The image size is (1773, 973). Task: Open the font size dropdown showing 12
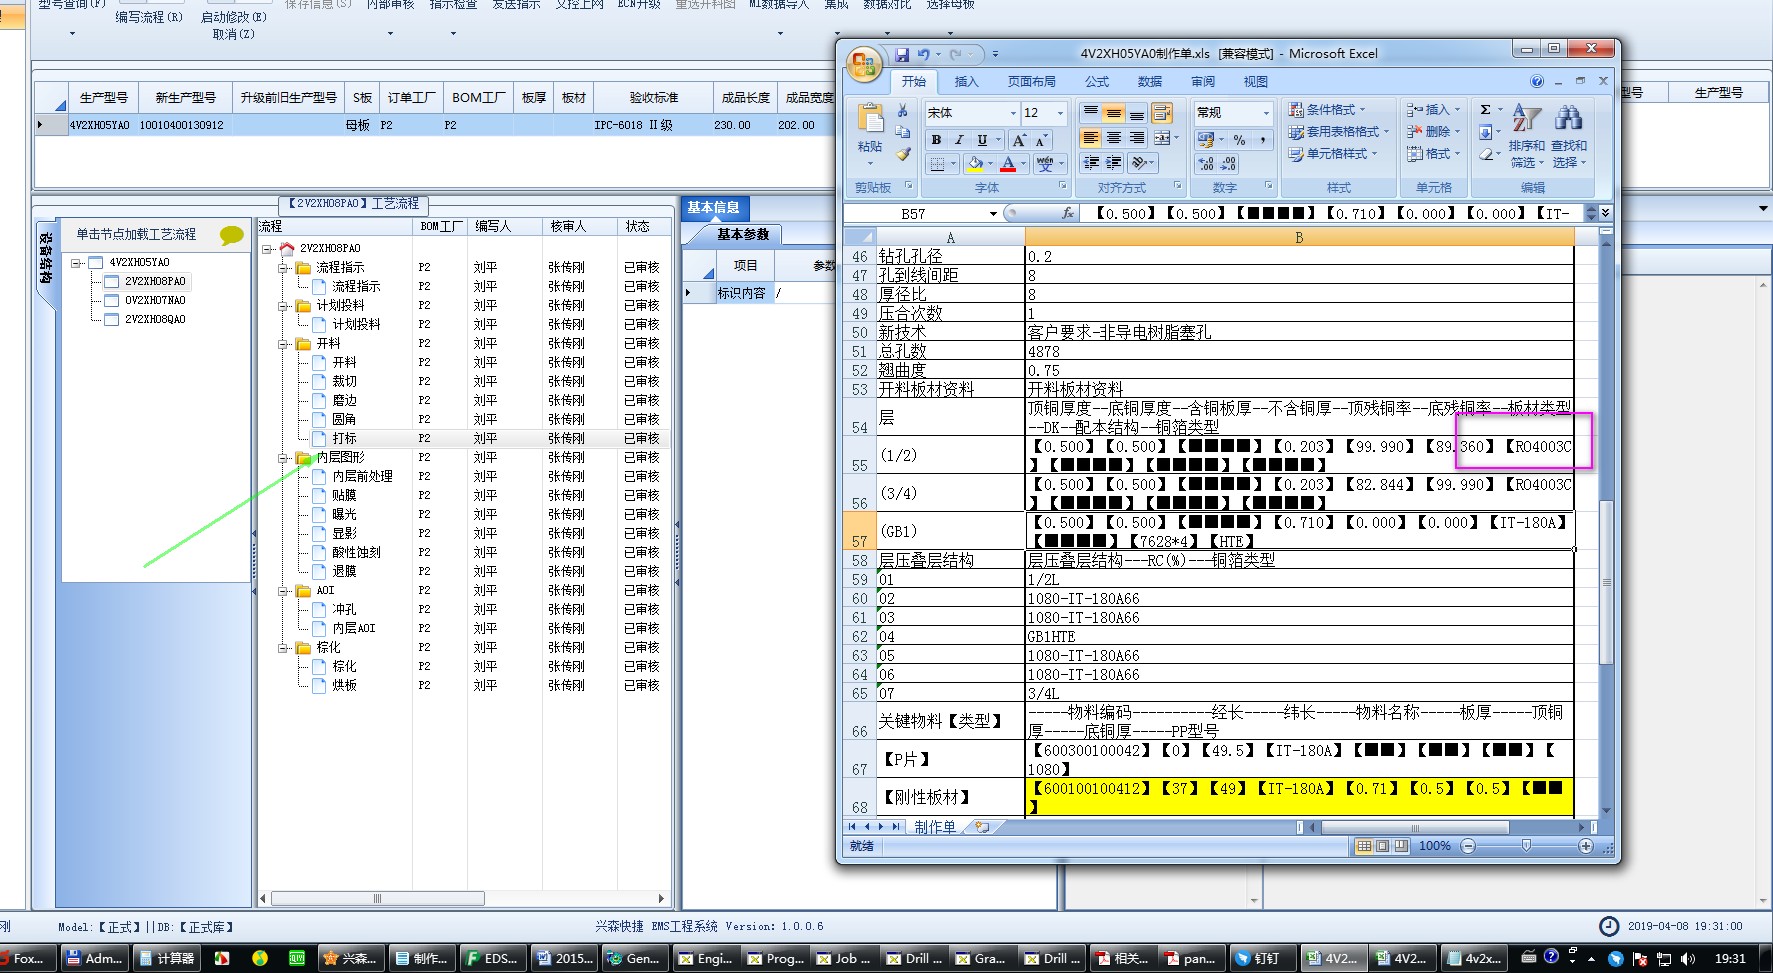point(1061,113)
